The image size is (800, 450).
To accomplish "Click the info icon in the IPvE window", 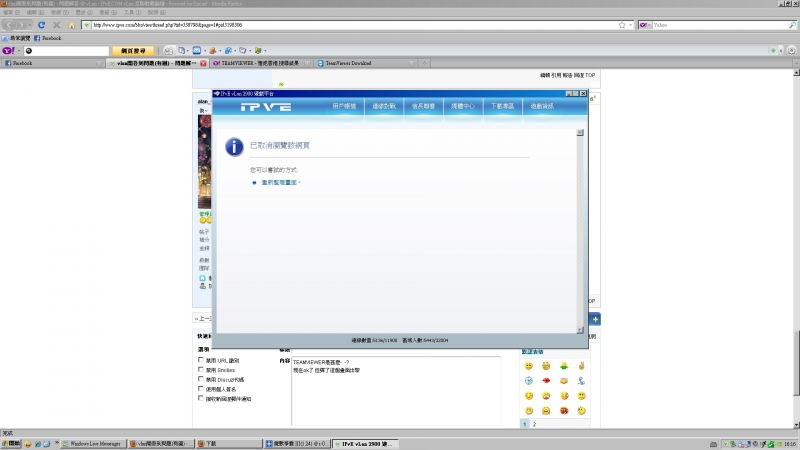I will click(234, 146).
